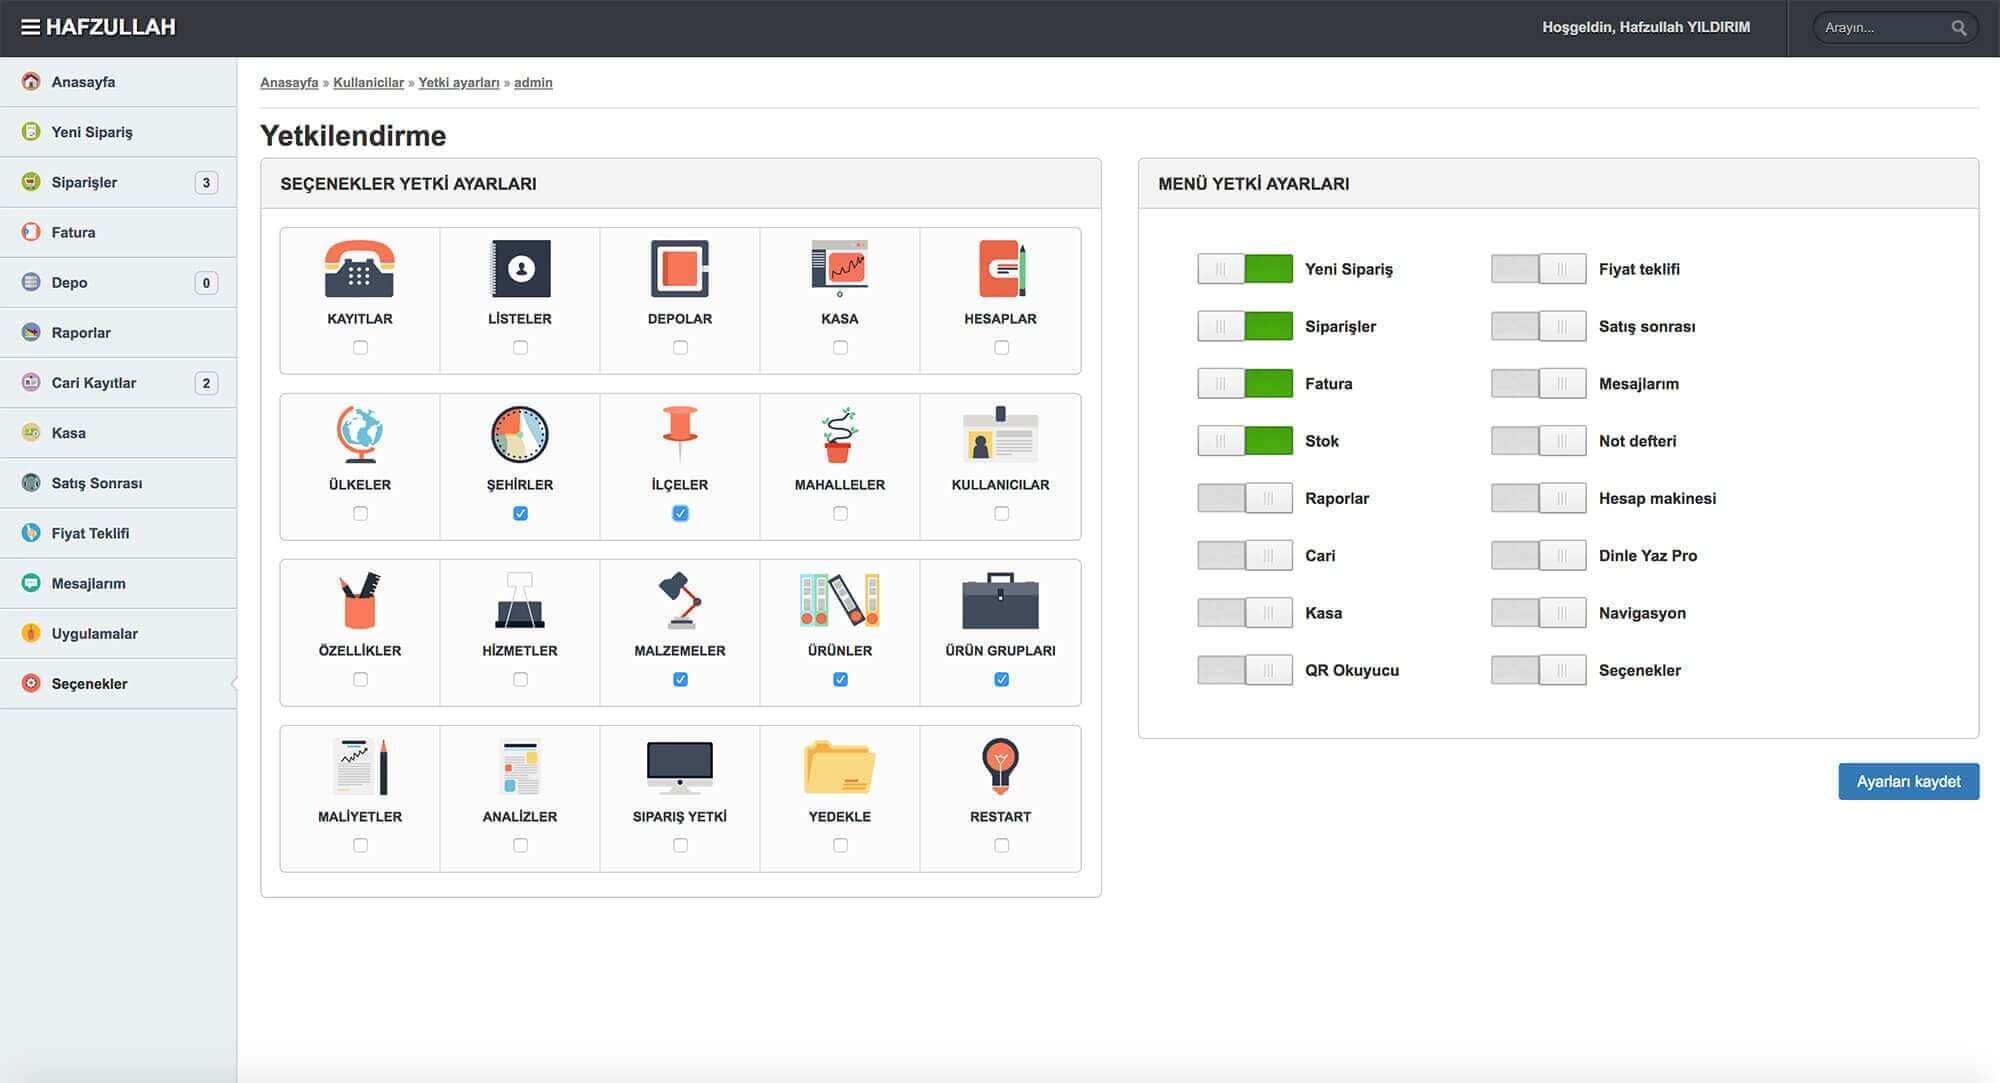Click the MALZEMELER desk lamp icon

click(x=680, y=600)
